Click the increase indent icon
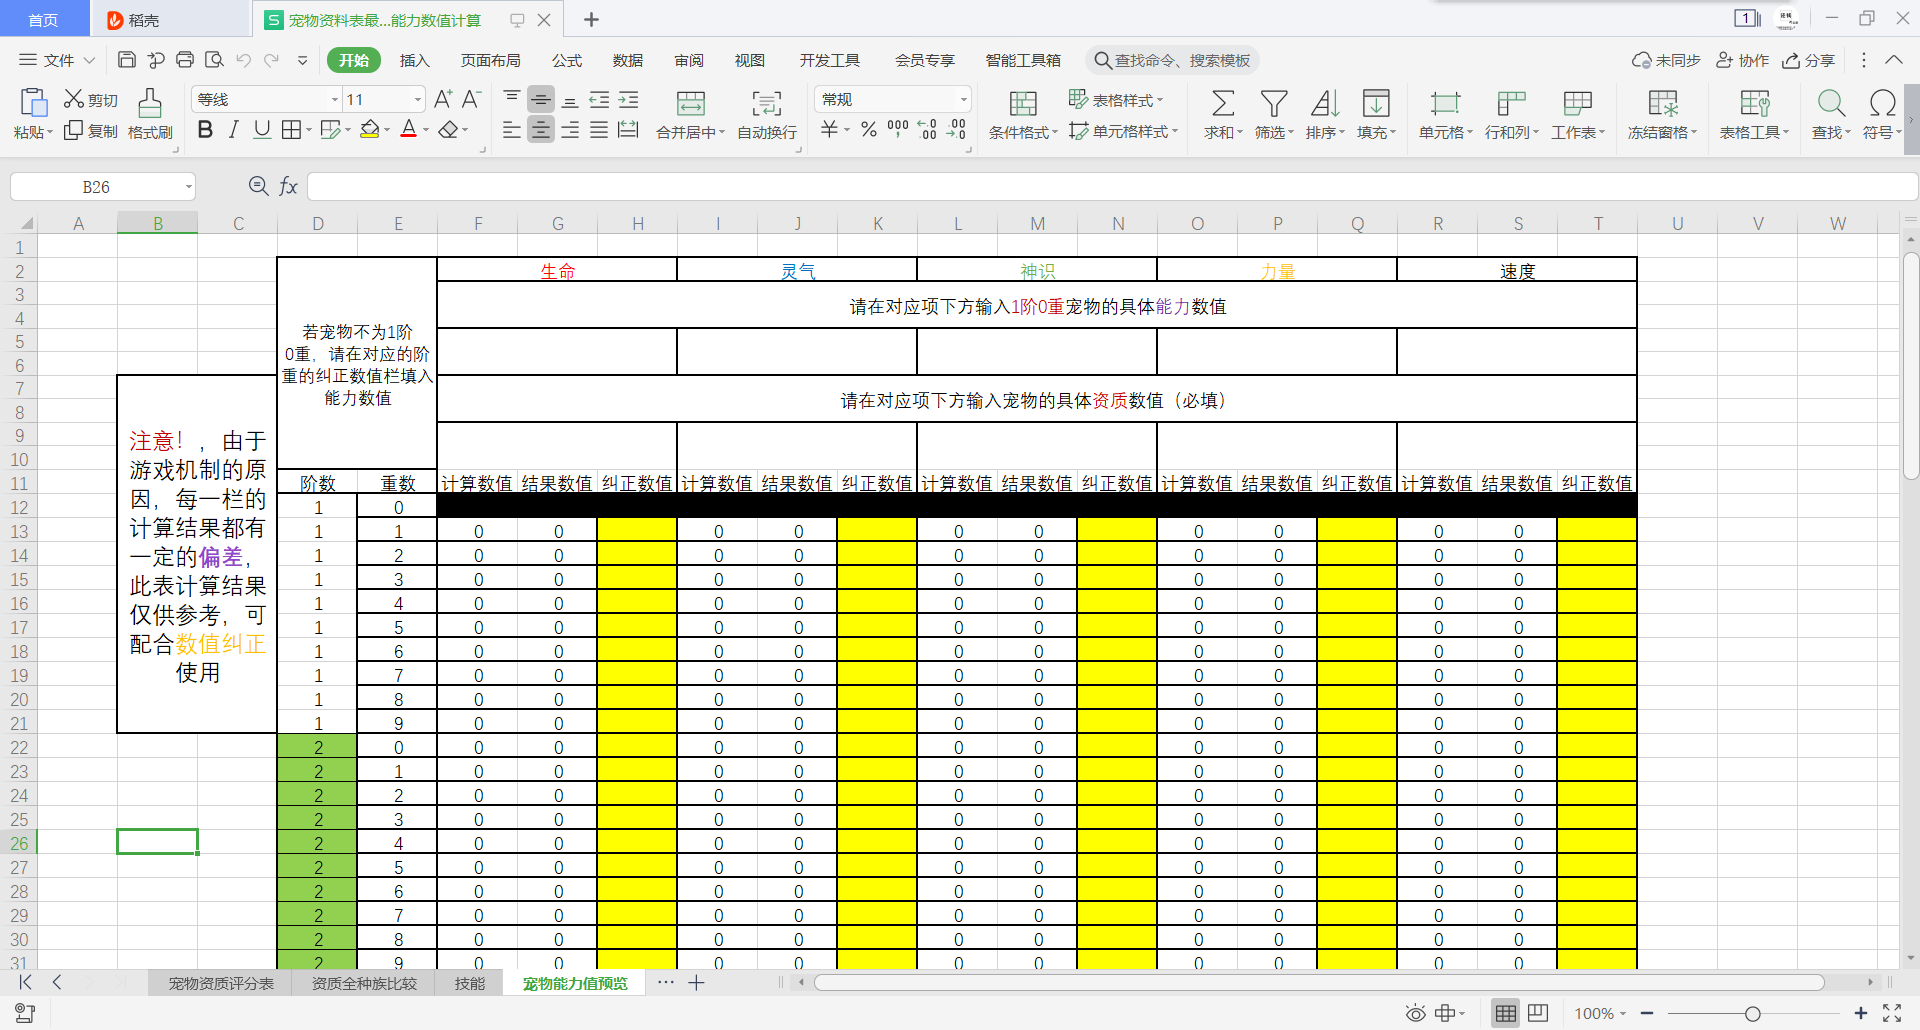 (x=628, y=99)
